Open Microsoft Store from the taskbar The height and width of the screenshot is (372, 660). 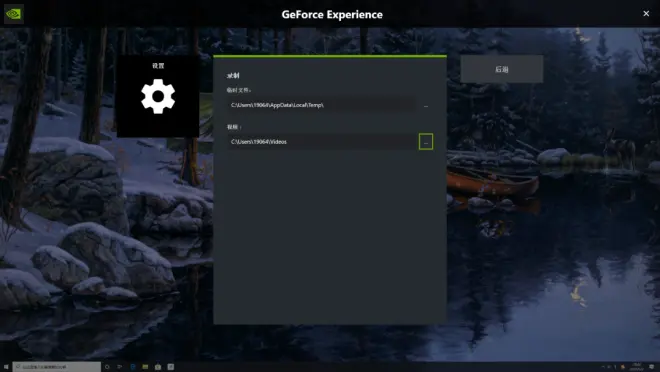tap(158, 367)
